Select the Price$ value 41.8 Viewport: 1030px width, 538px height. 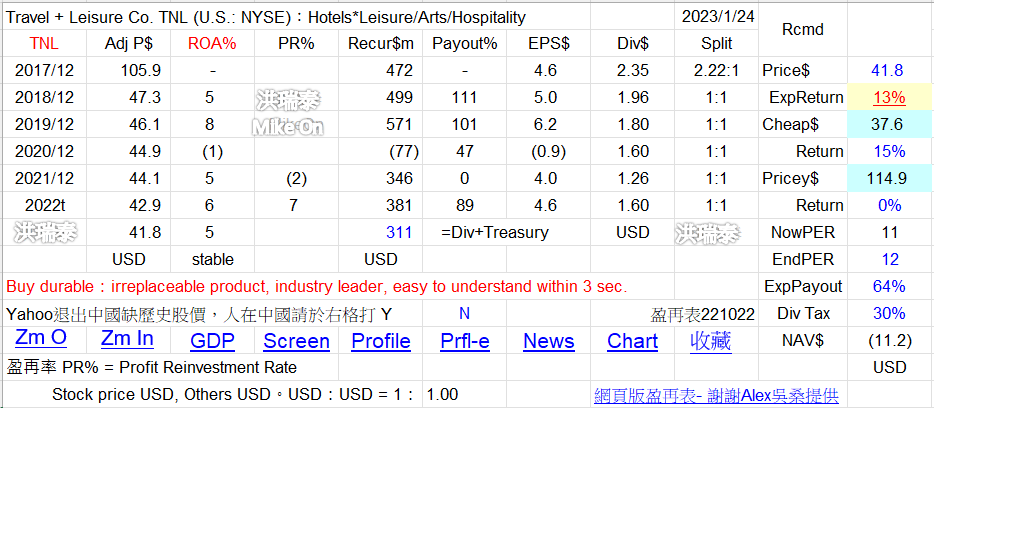(x=887, y=70)
